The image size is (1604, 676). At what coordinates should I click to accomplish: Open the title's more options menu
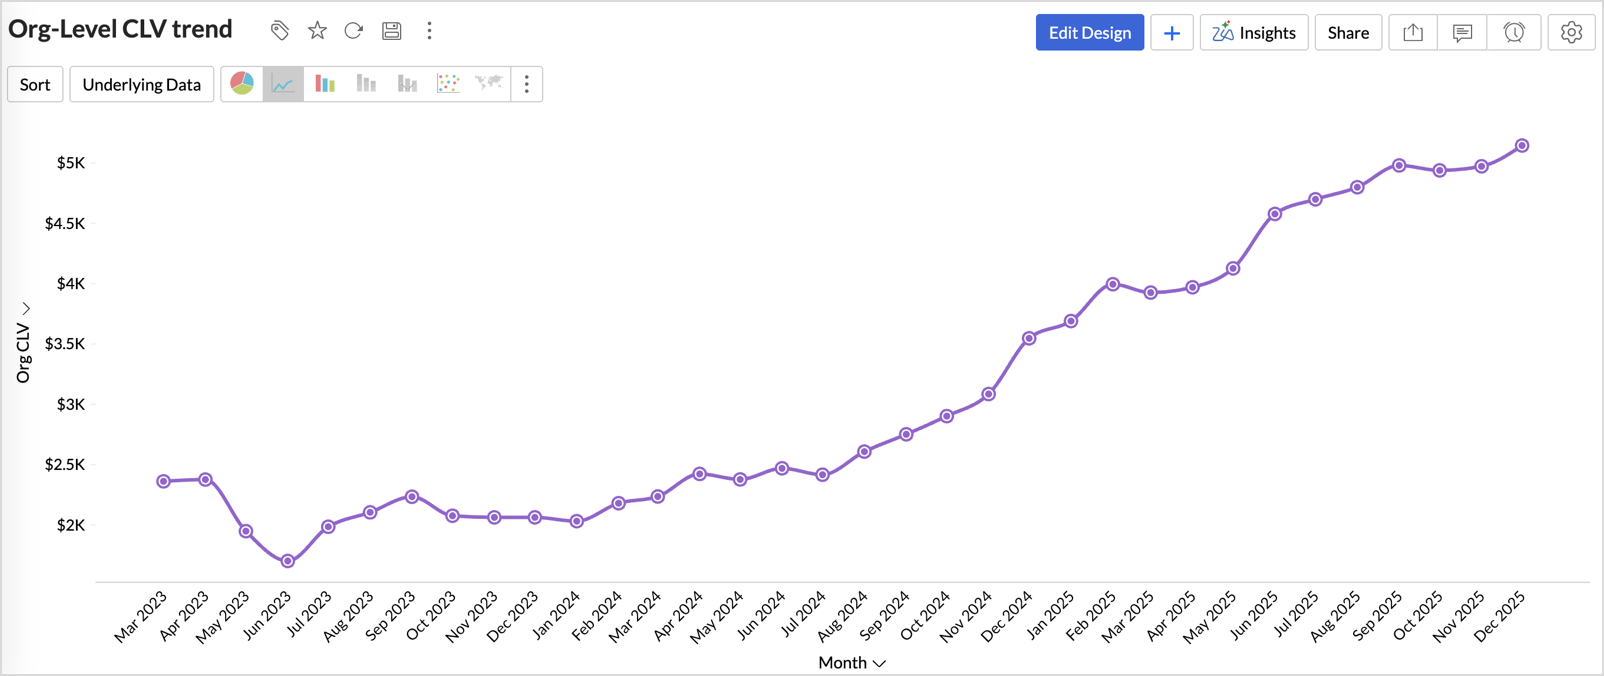point(430,31)
